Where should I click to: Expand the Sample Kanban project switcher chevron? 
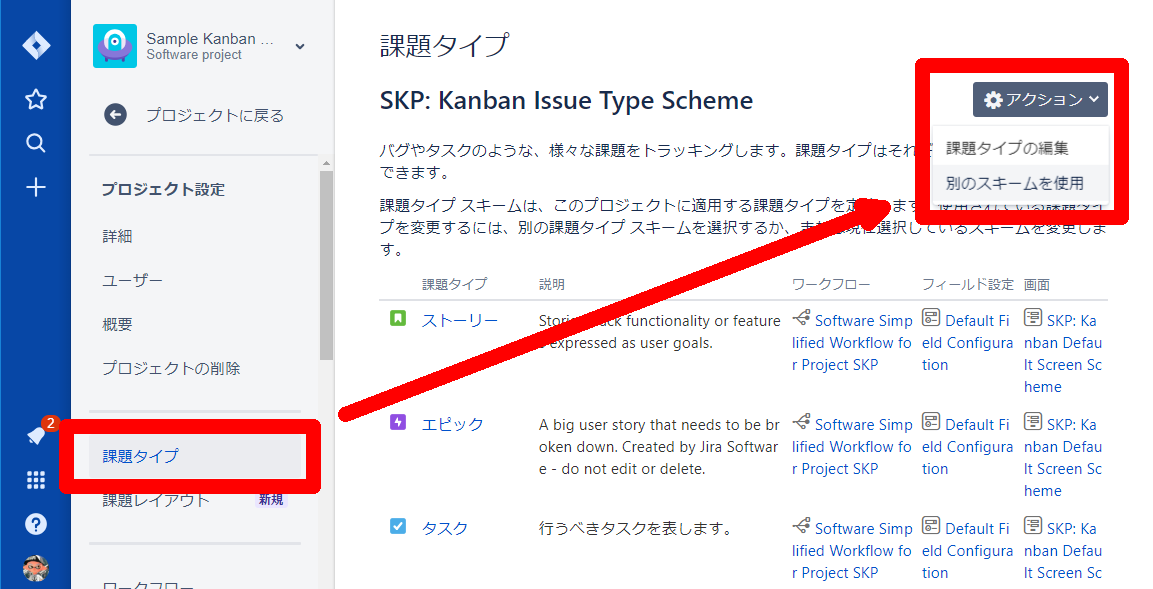300,46
